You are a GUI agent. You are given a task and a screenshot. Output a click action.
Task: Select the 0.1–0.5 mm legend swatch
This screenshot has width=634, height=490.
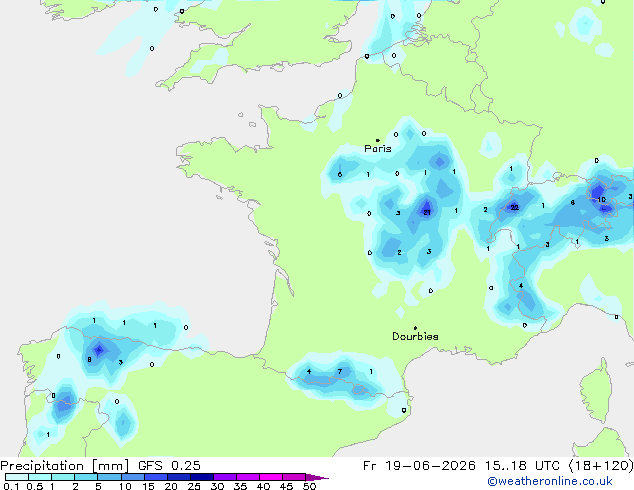coord(17,477)
